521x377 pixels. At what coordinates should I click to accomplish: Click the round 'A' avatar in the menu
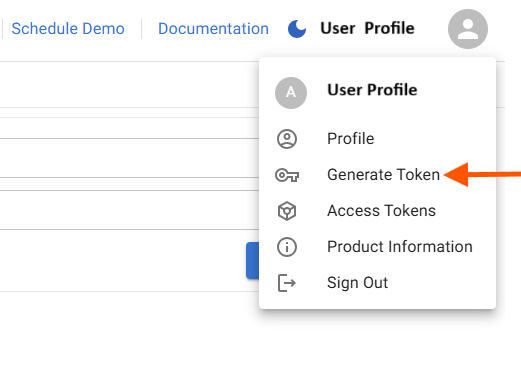tap(291, 93)
